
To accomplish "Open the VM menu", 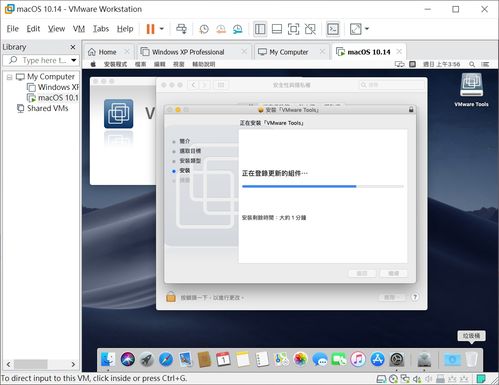I will click(x=79, y=29).
